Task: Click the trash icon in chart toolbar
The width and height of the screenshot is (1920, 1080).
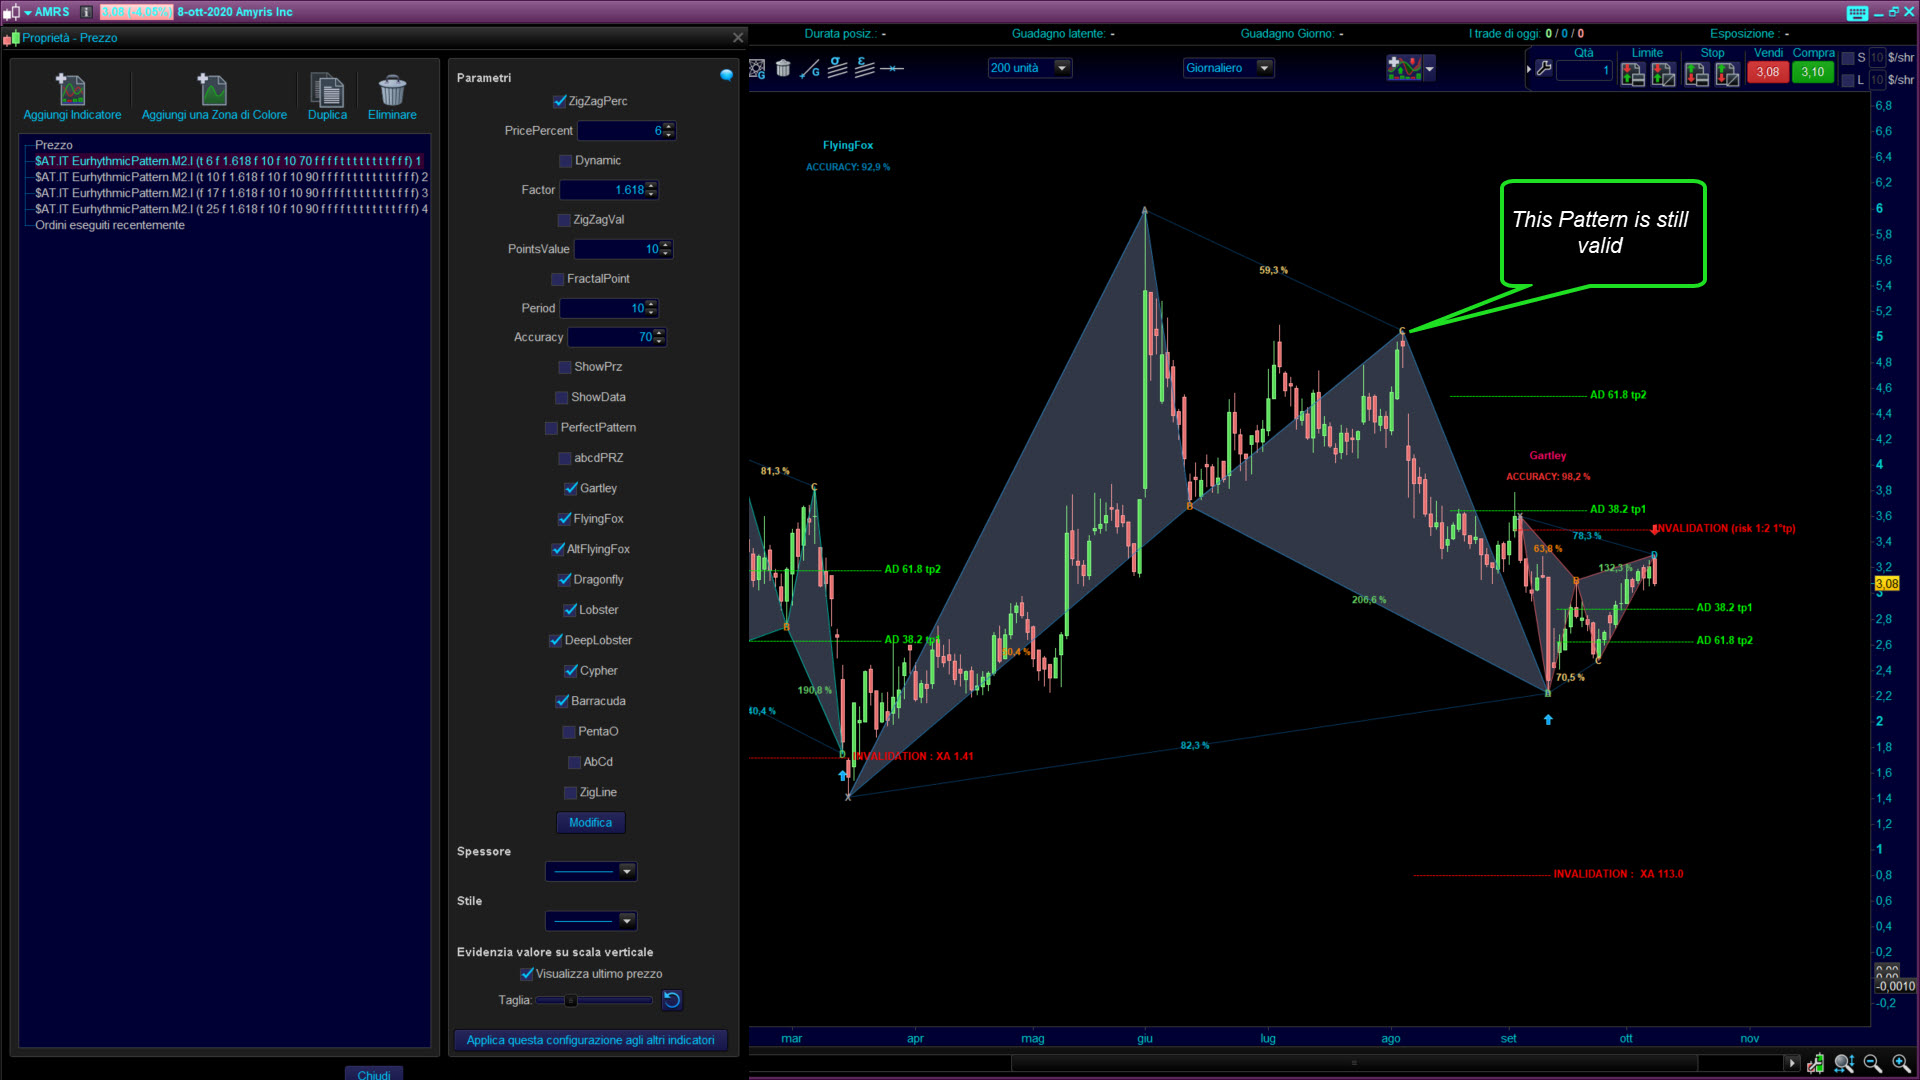Action: tap(783, 68)
